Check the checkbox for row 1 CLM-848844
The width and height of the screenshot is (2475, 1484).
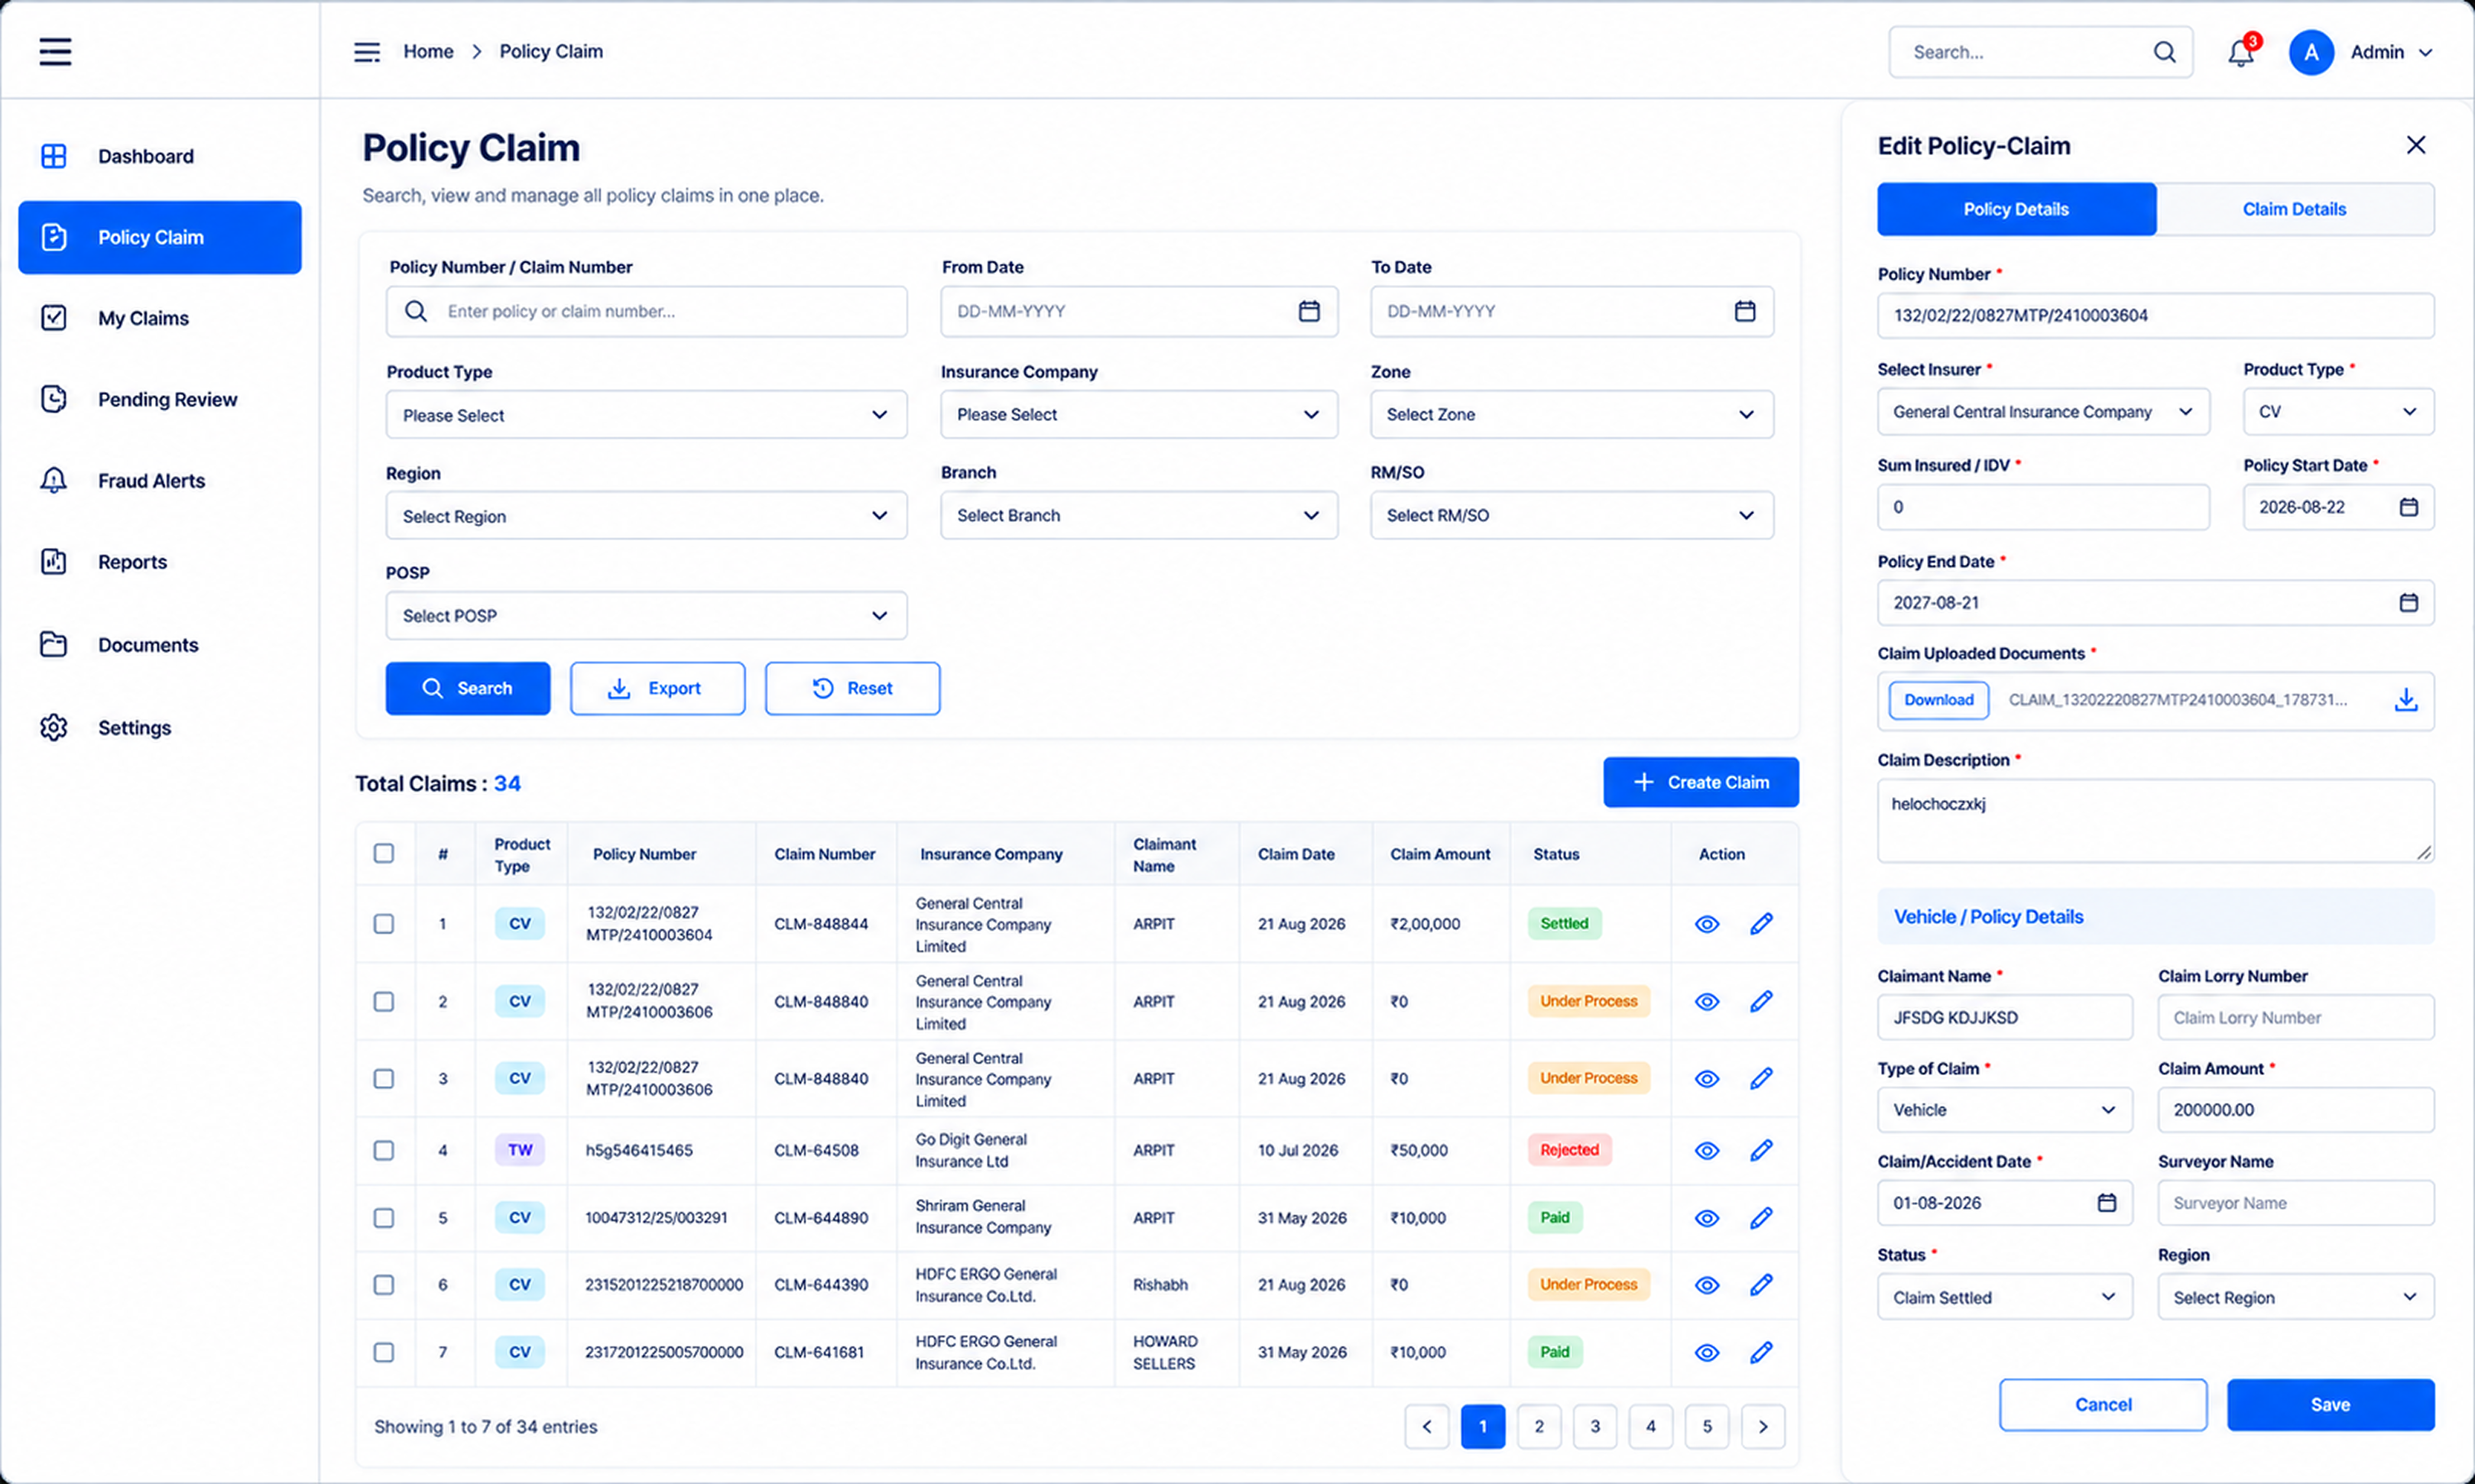click(x=384, y=924)
